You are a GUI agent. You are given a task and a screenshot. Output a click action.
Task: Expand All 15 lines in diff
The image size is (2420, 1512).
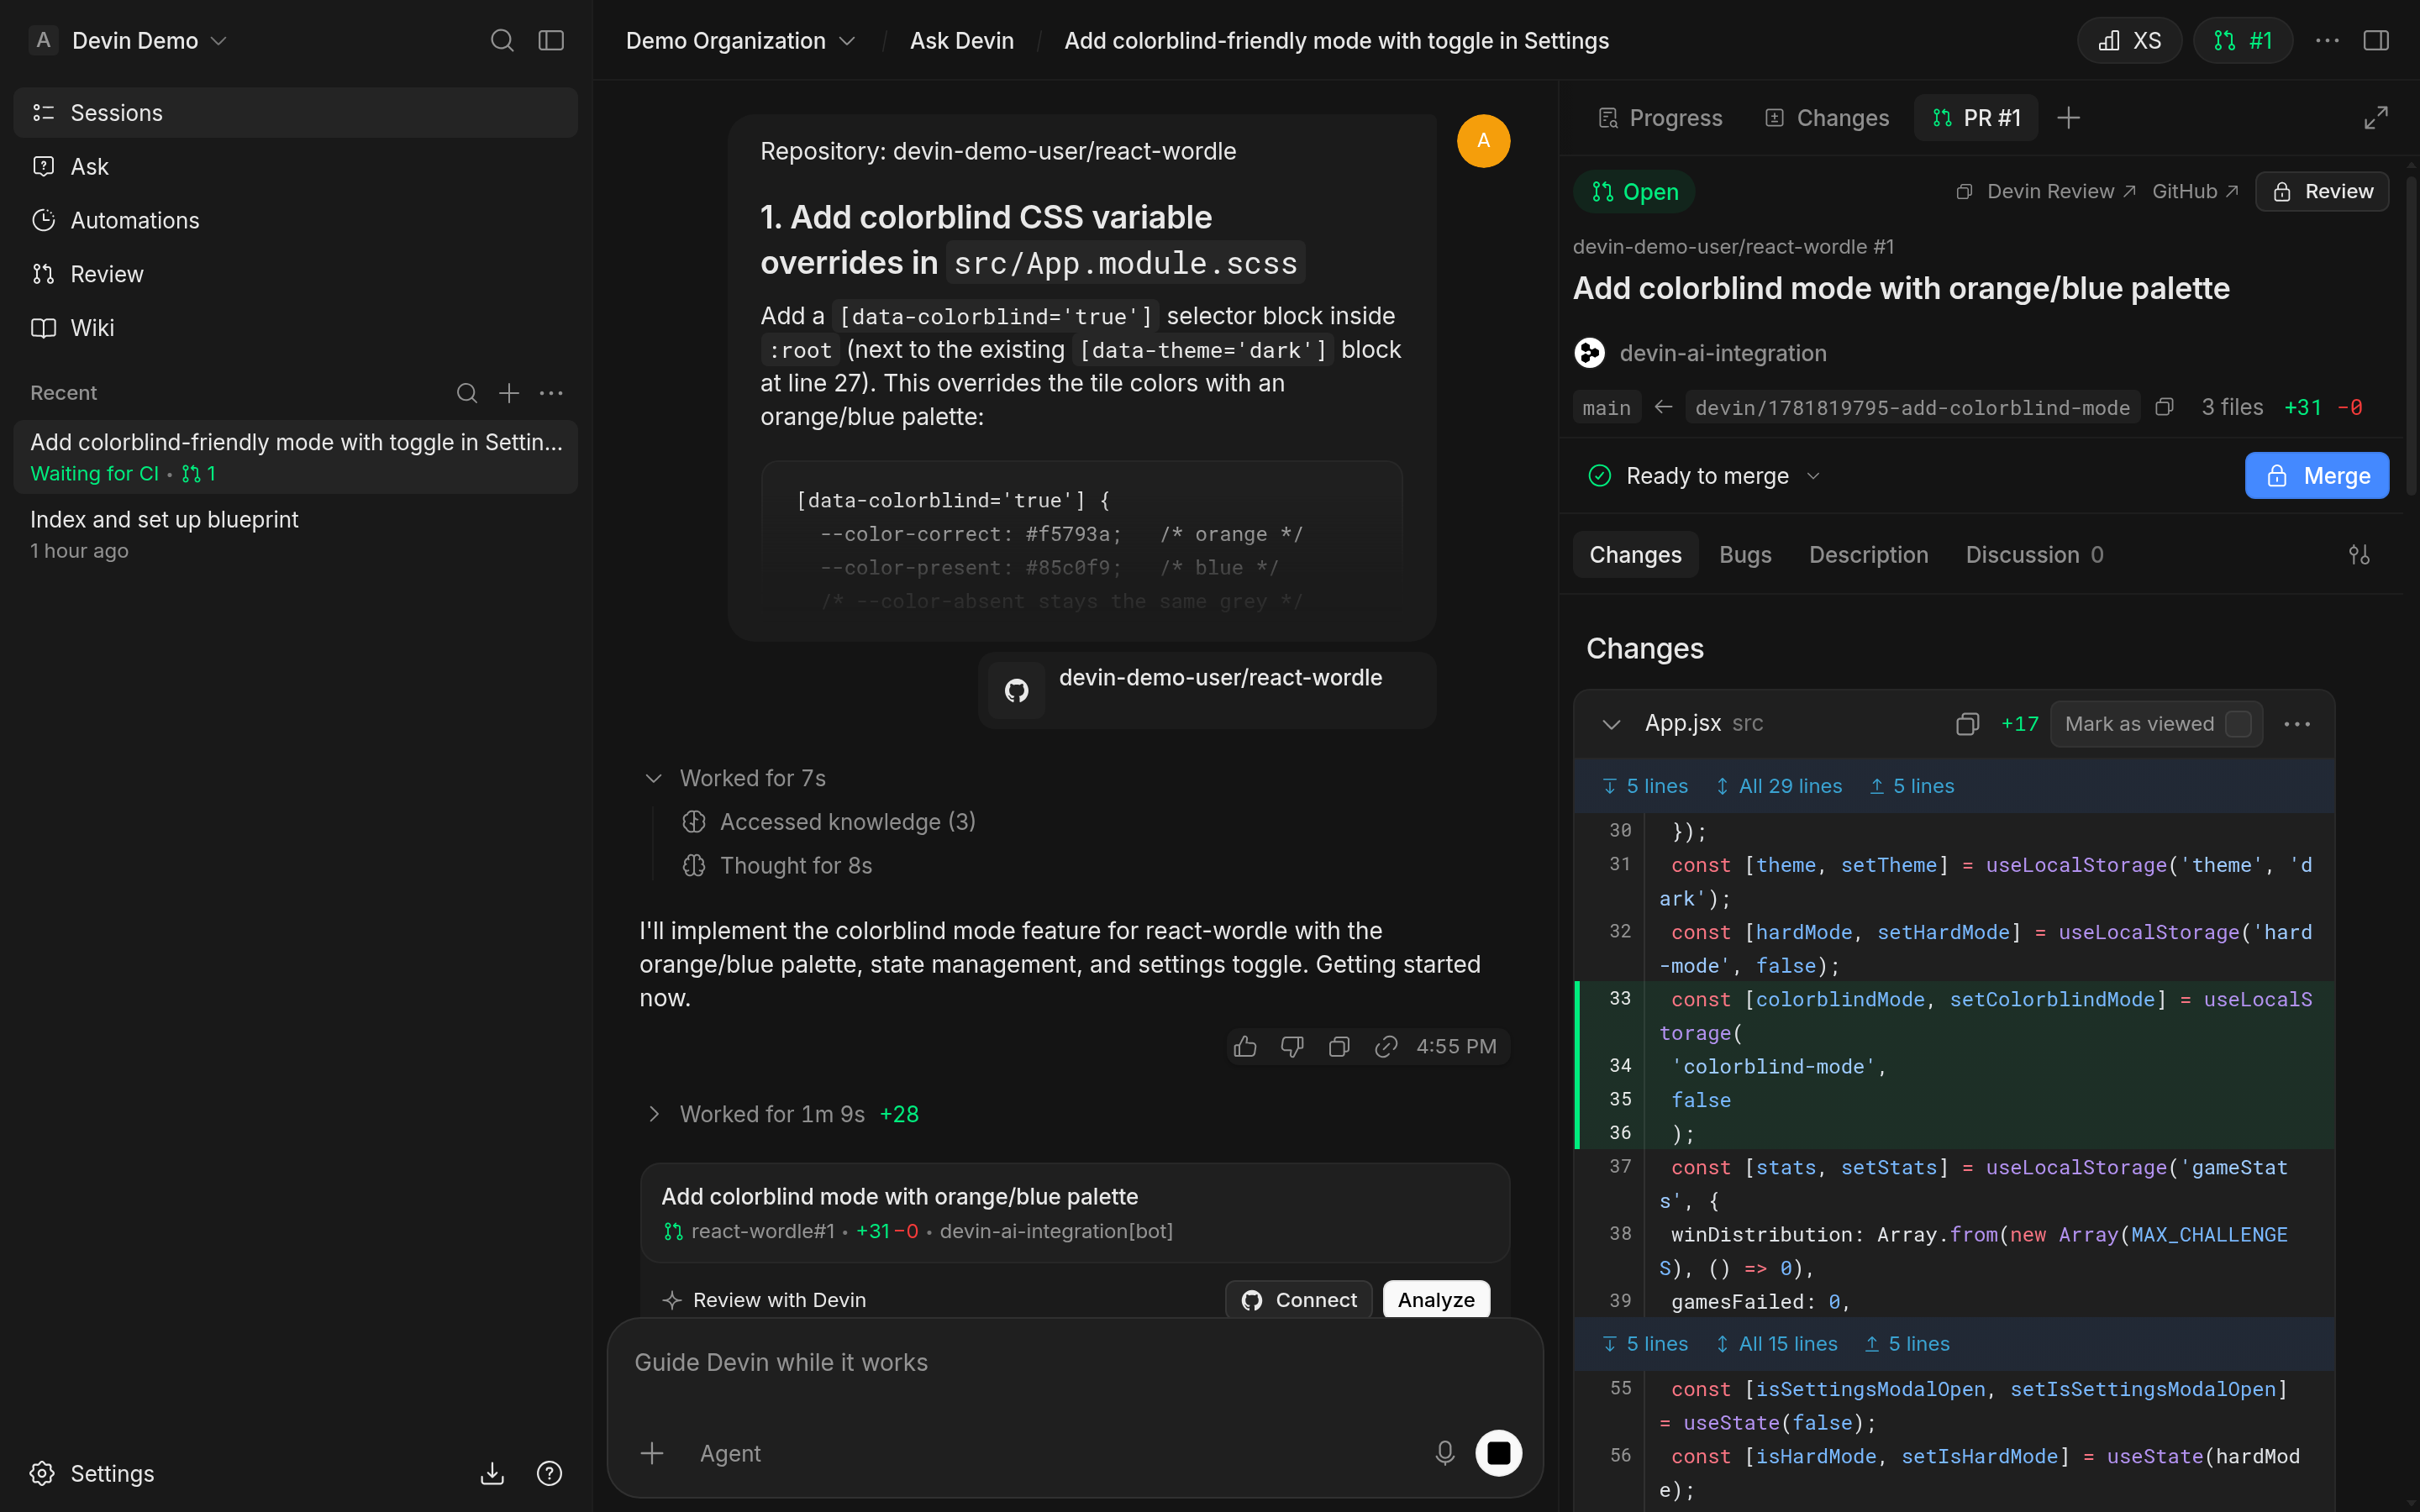[1777, 1344]
